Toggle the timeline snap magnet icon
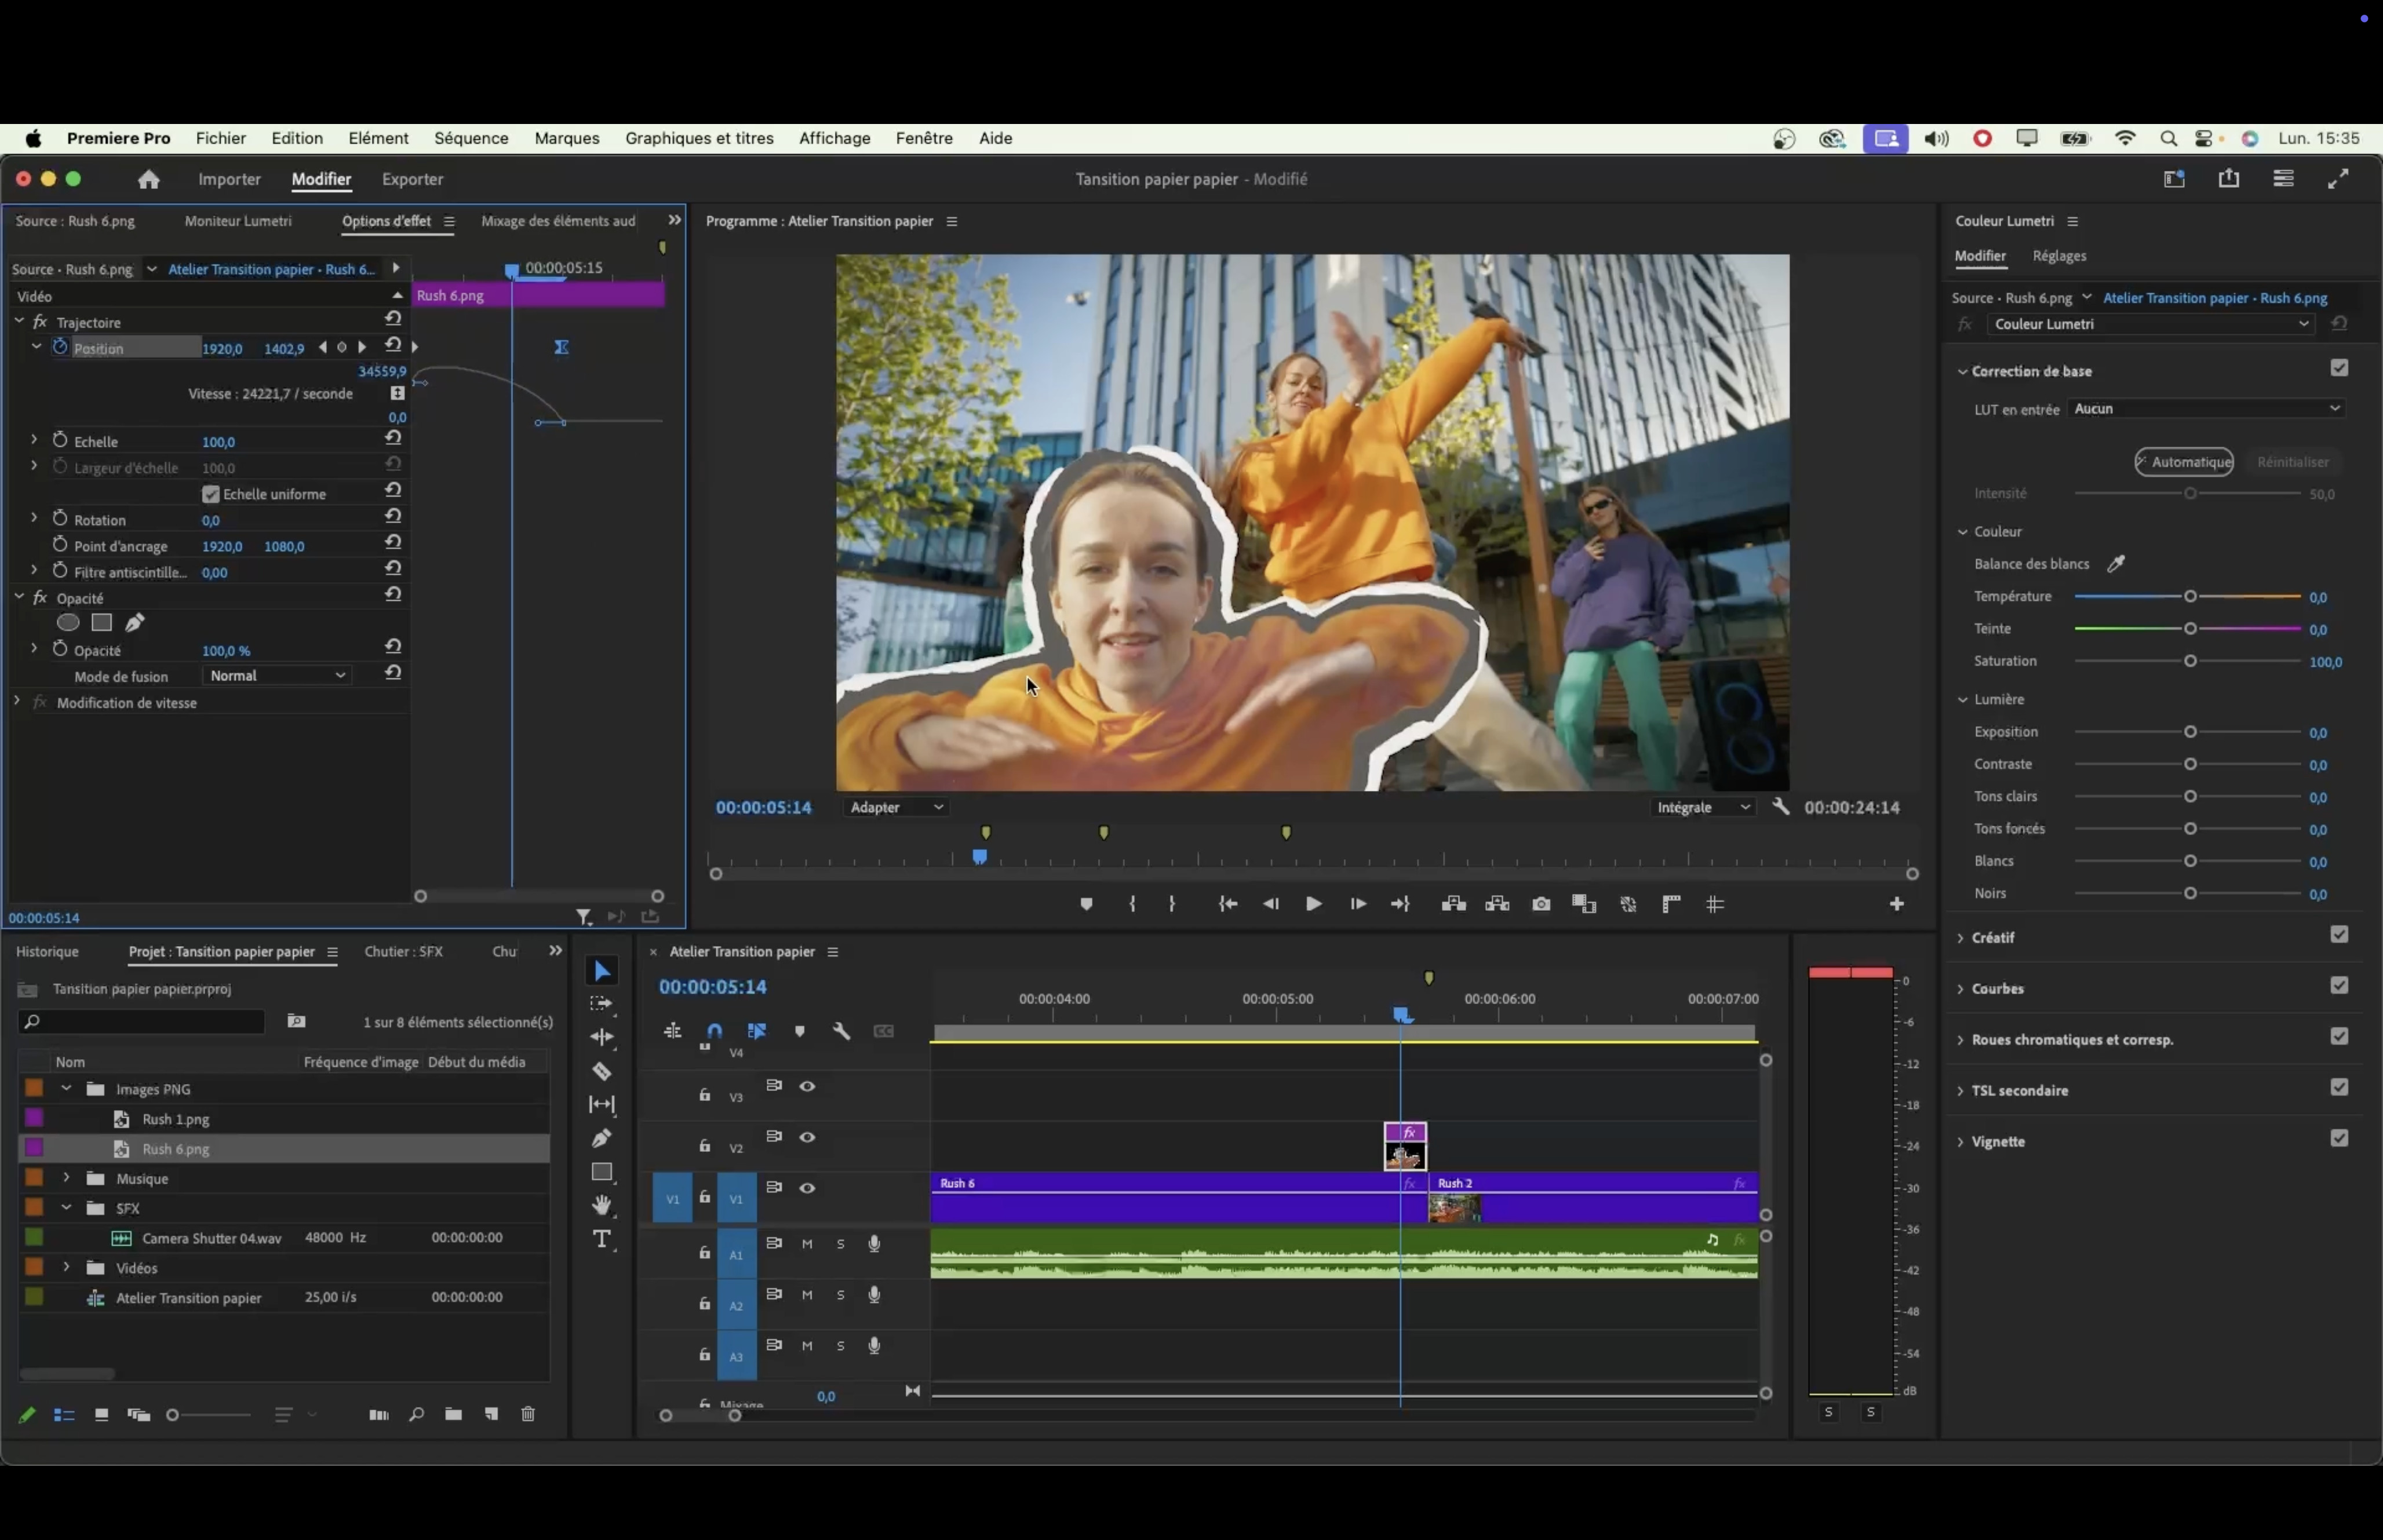 (714, 1031)
